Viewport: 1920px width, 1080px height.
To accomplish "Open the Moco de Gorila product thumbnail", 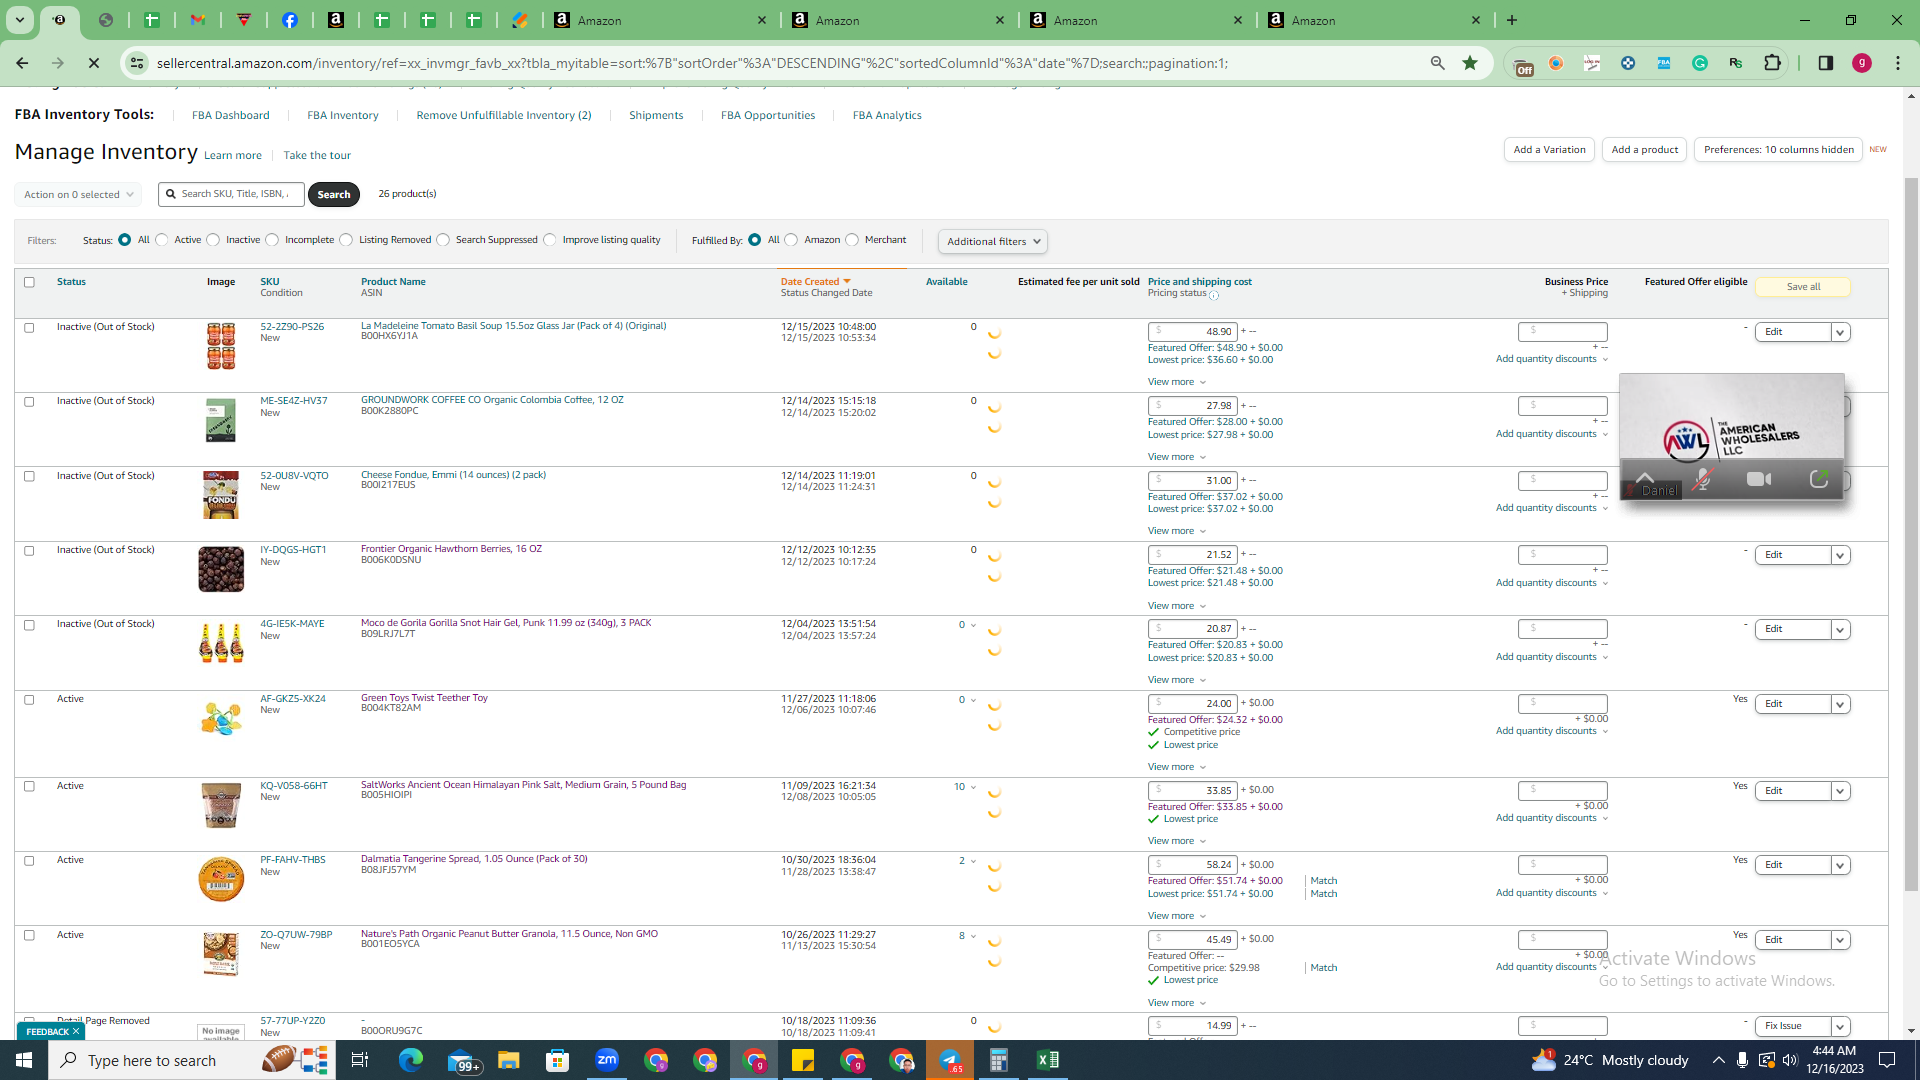I will click(221, 643).
